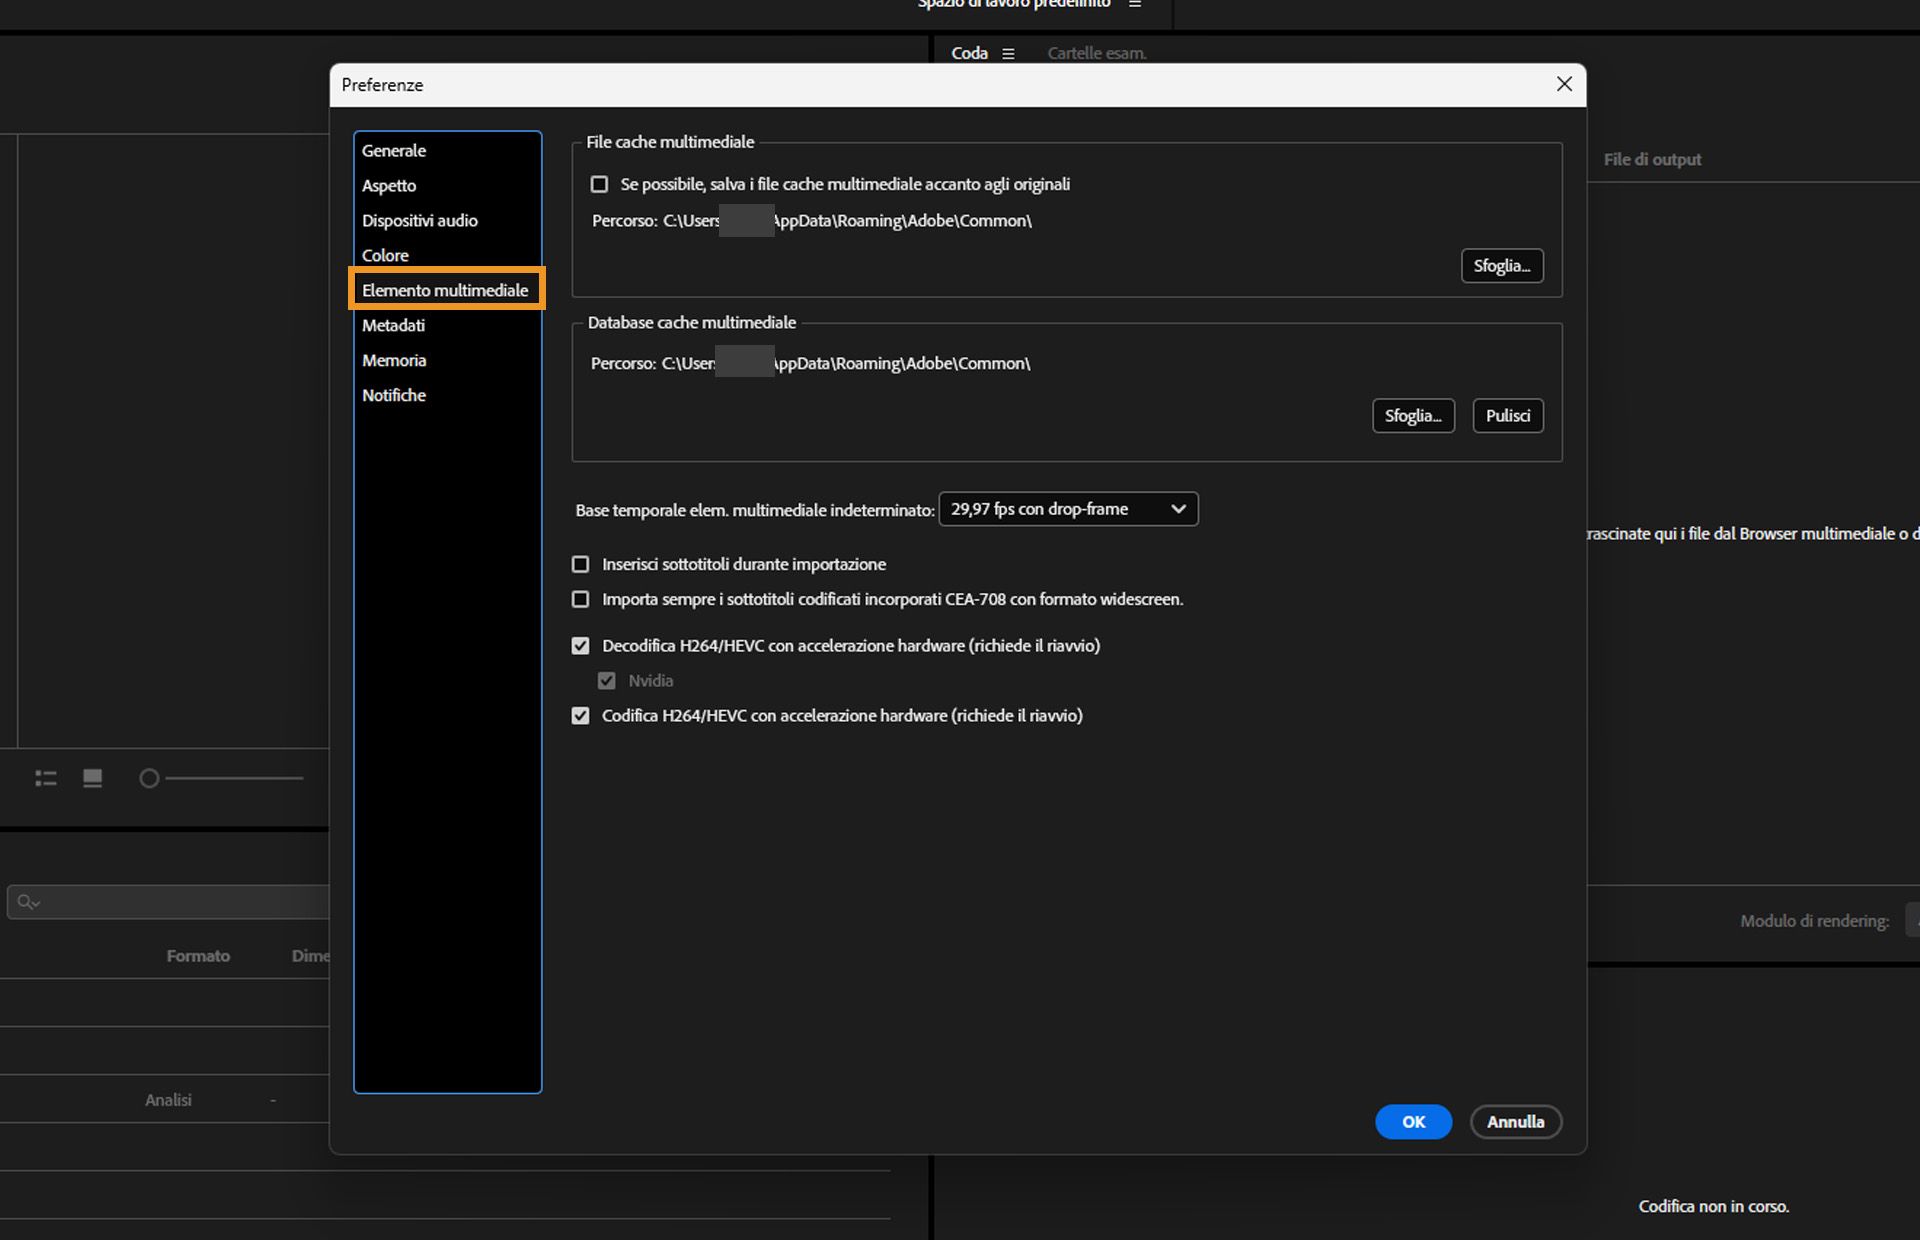Screen dimensions: 1920x1240
Task: Switch to list view icon
Action: 46,778
